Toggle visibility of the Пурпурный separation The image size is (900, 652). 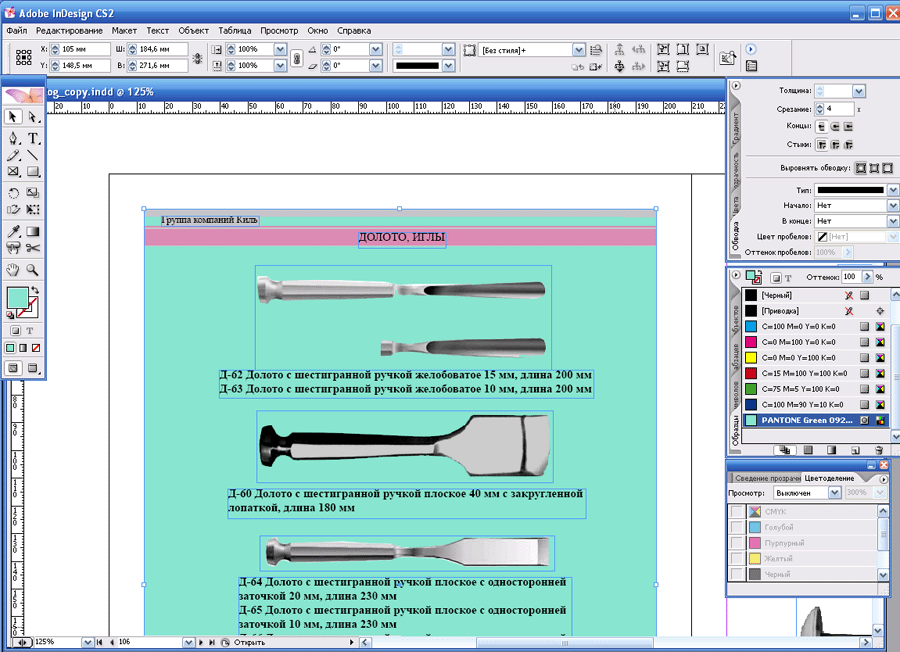click(x=737, y=542)
